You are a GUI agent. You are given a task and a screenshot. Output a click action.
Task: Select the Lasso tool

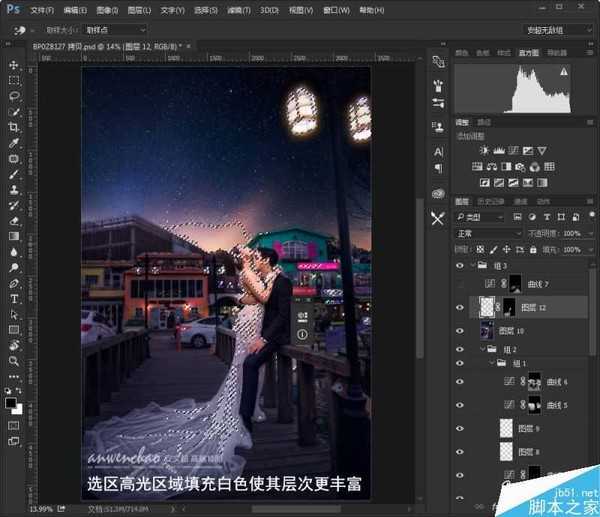click(x=14, y=96)
